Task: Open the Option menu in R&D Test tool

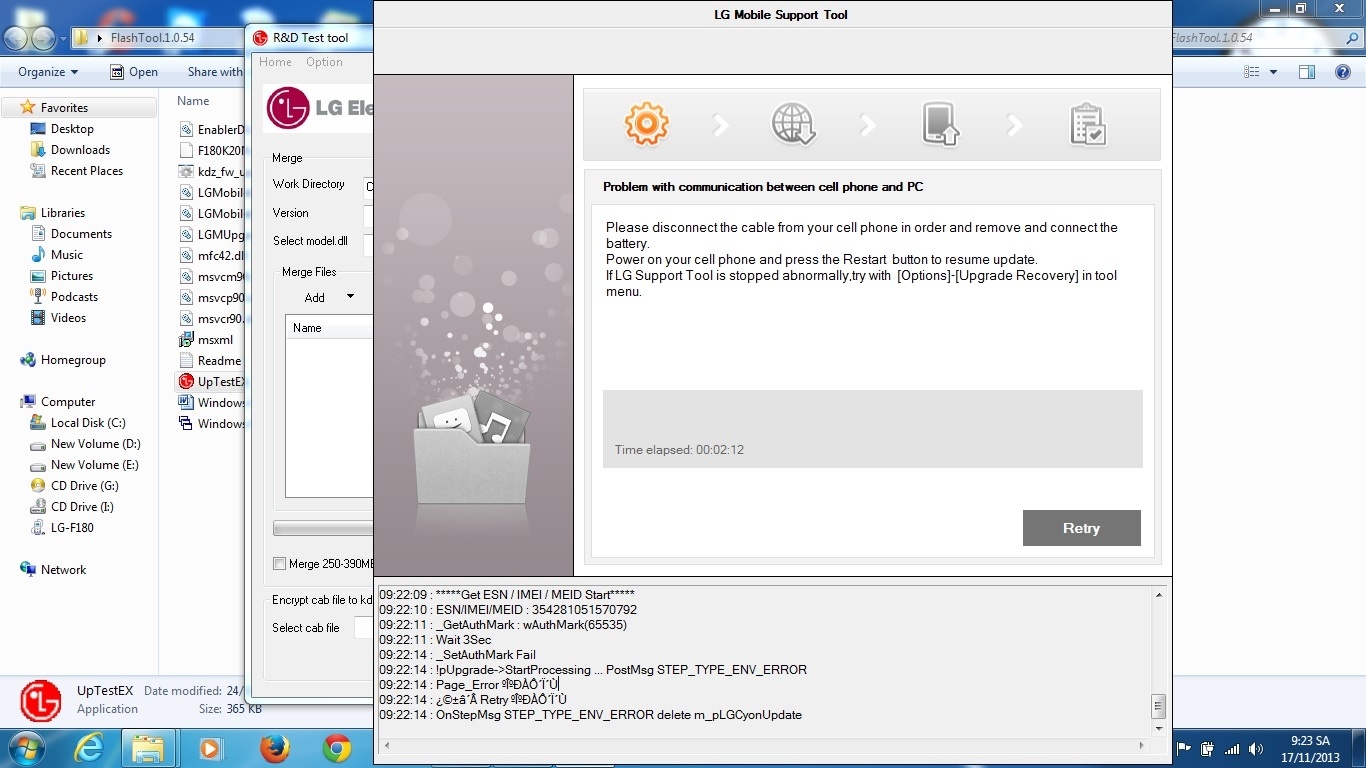Action: point(324,62)
